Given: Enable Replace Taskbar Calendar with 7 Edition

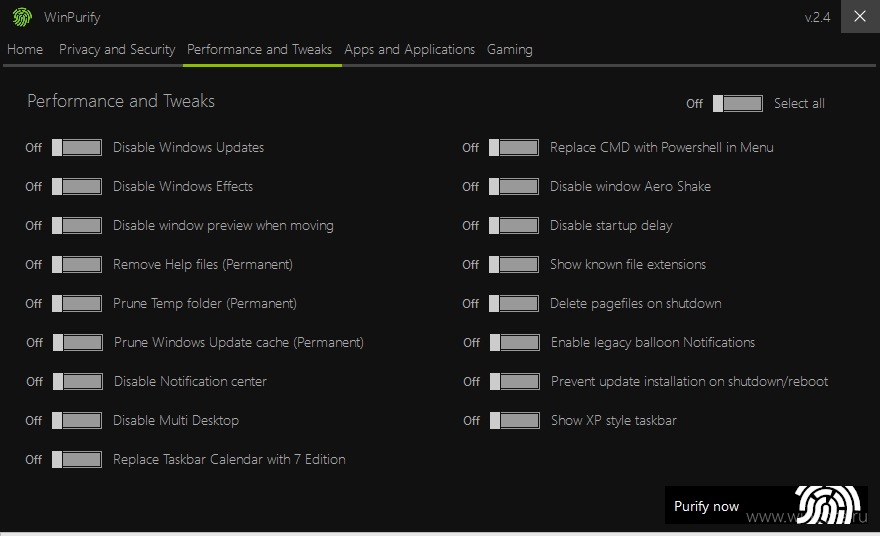Looking at the screenshot, I should [x=77, y=460].
